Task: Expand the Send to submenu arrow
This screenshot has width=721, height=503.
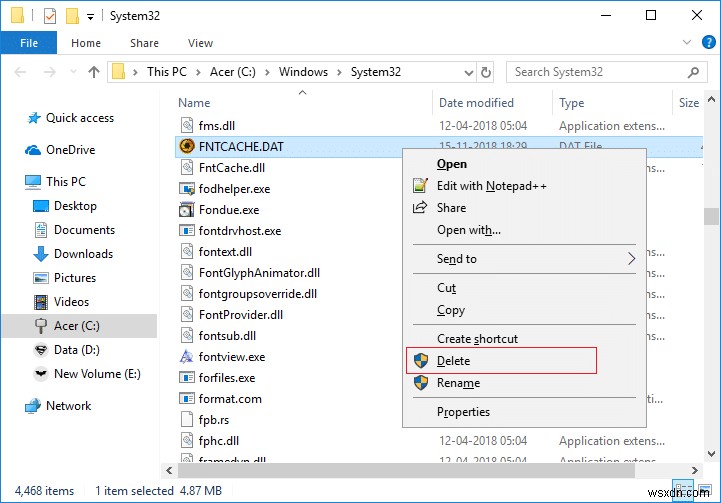Action: (x=631, y=259)
